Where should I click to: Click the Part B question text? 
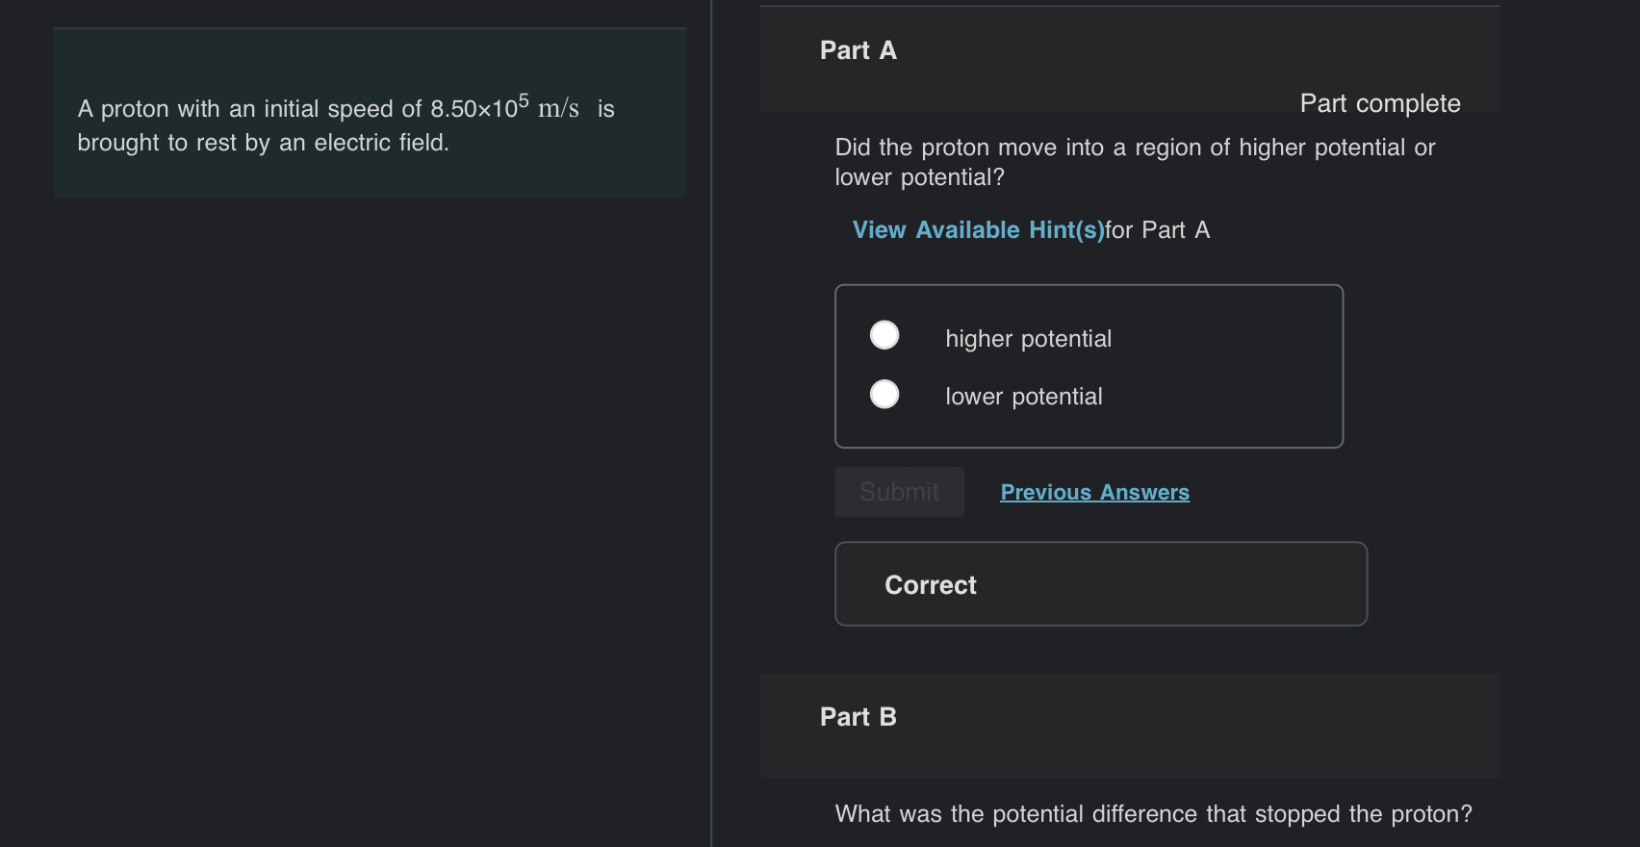[1154, 813]
